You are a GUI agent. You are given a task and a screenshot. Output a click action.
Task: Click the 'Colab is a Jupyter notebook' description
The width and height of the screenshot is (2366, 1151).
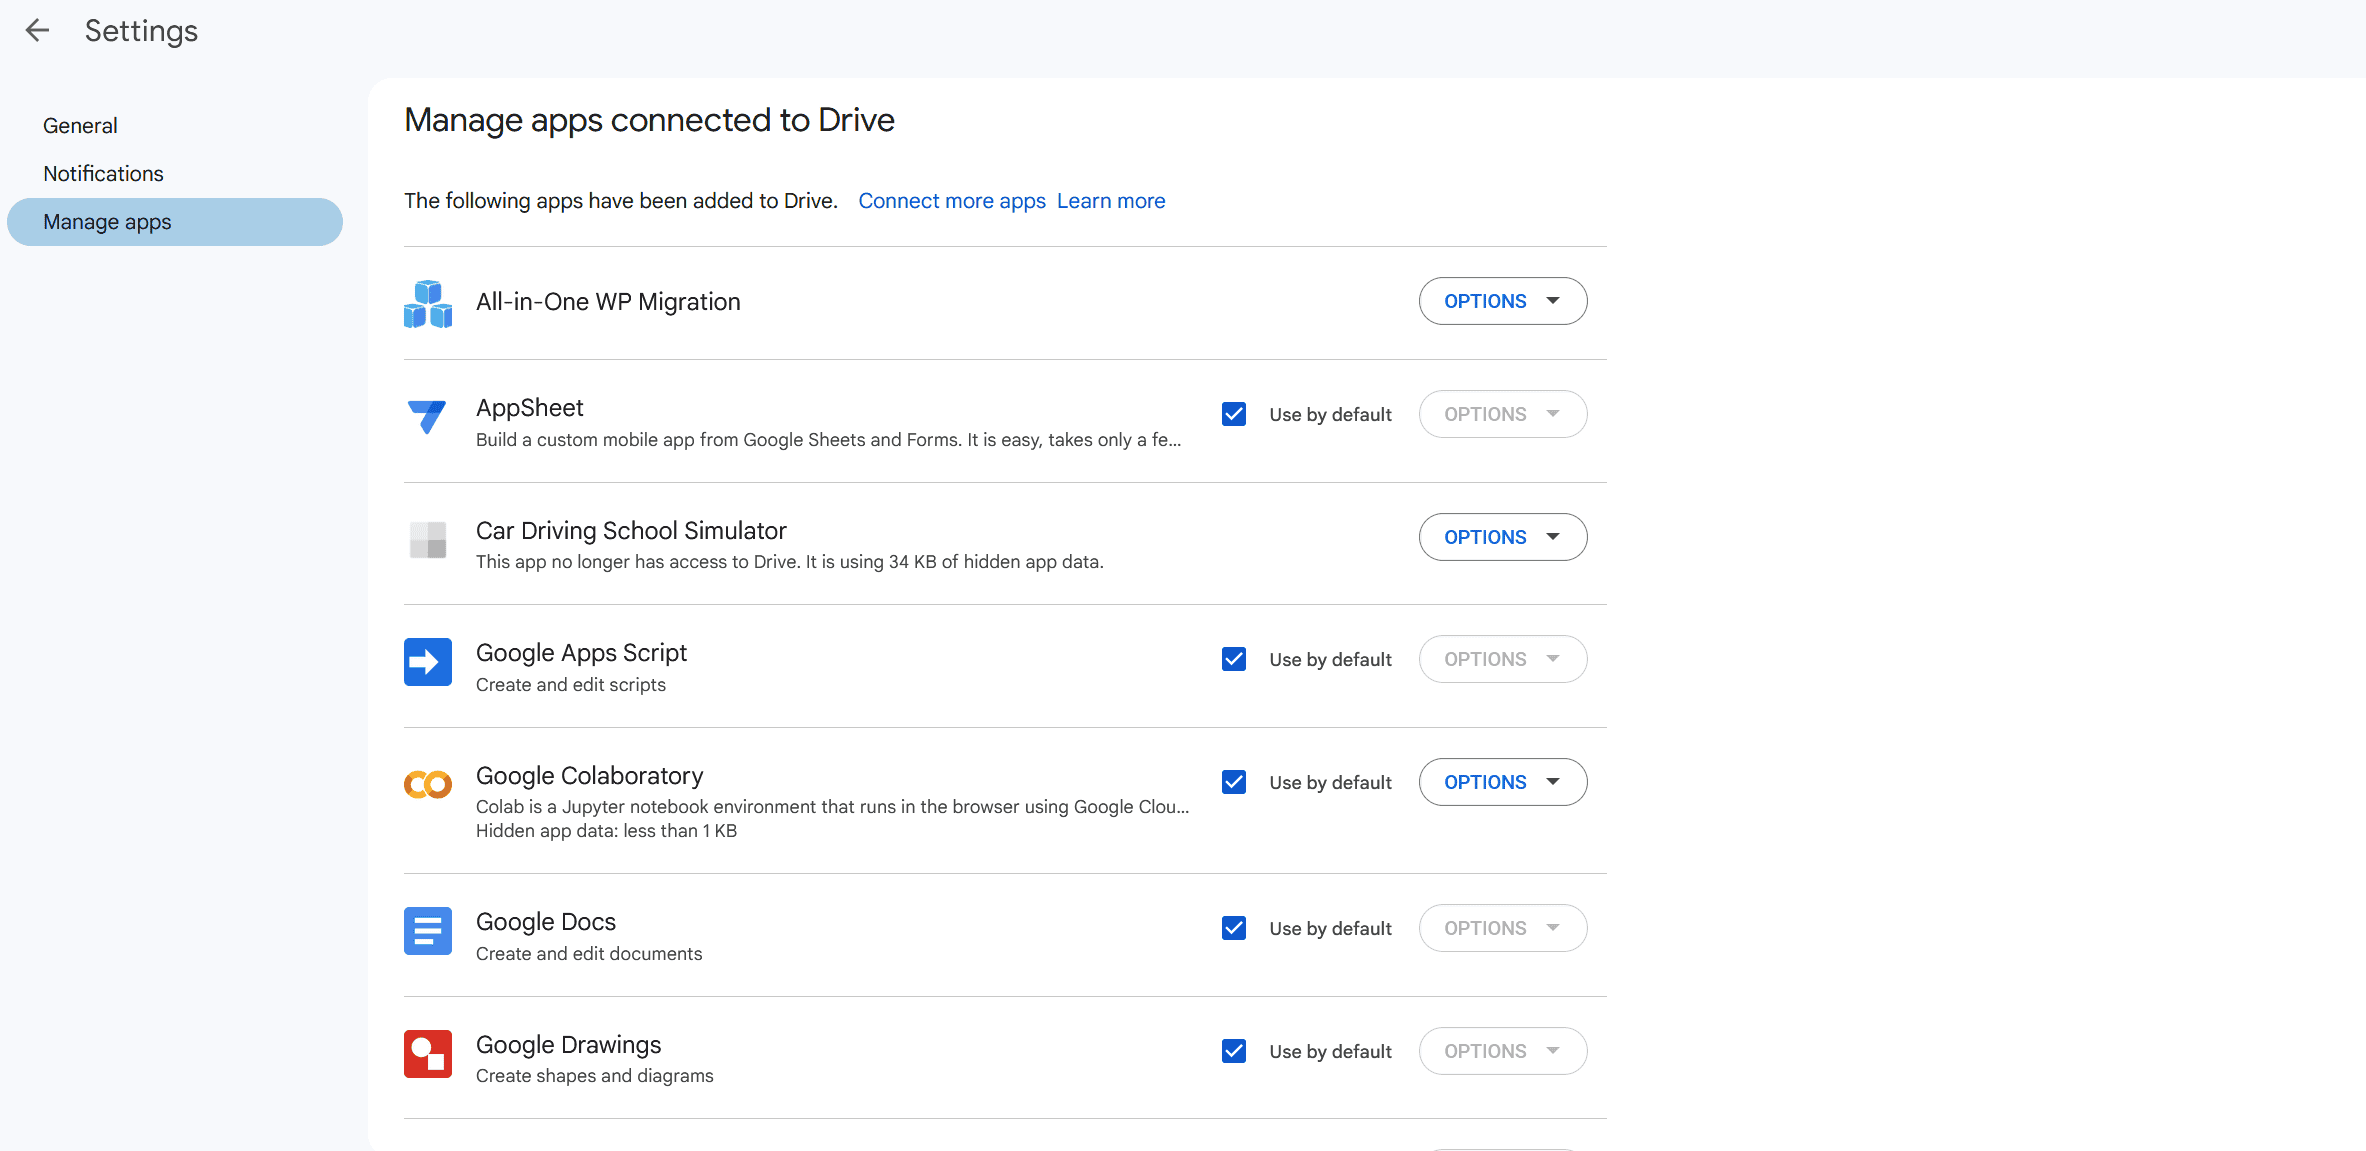(832, 807)
